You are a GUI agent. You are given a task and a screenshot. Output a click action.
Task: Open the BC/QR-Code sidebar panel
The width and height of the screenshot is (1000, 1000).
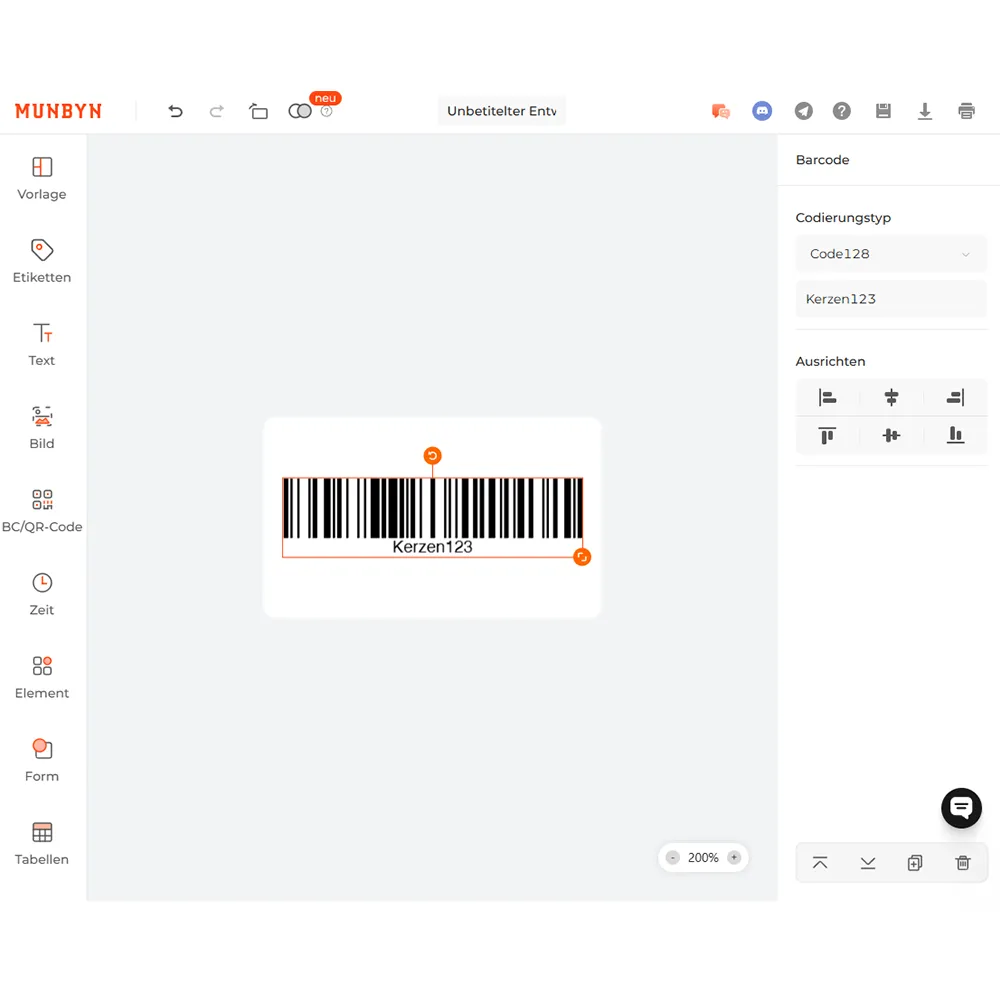click(42, 511)
